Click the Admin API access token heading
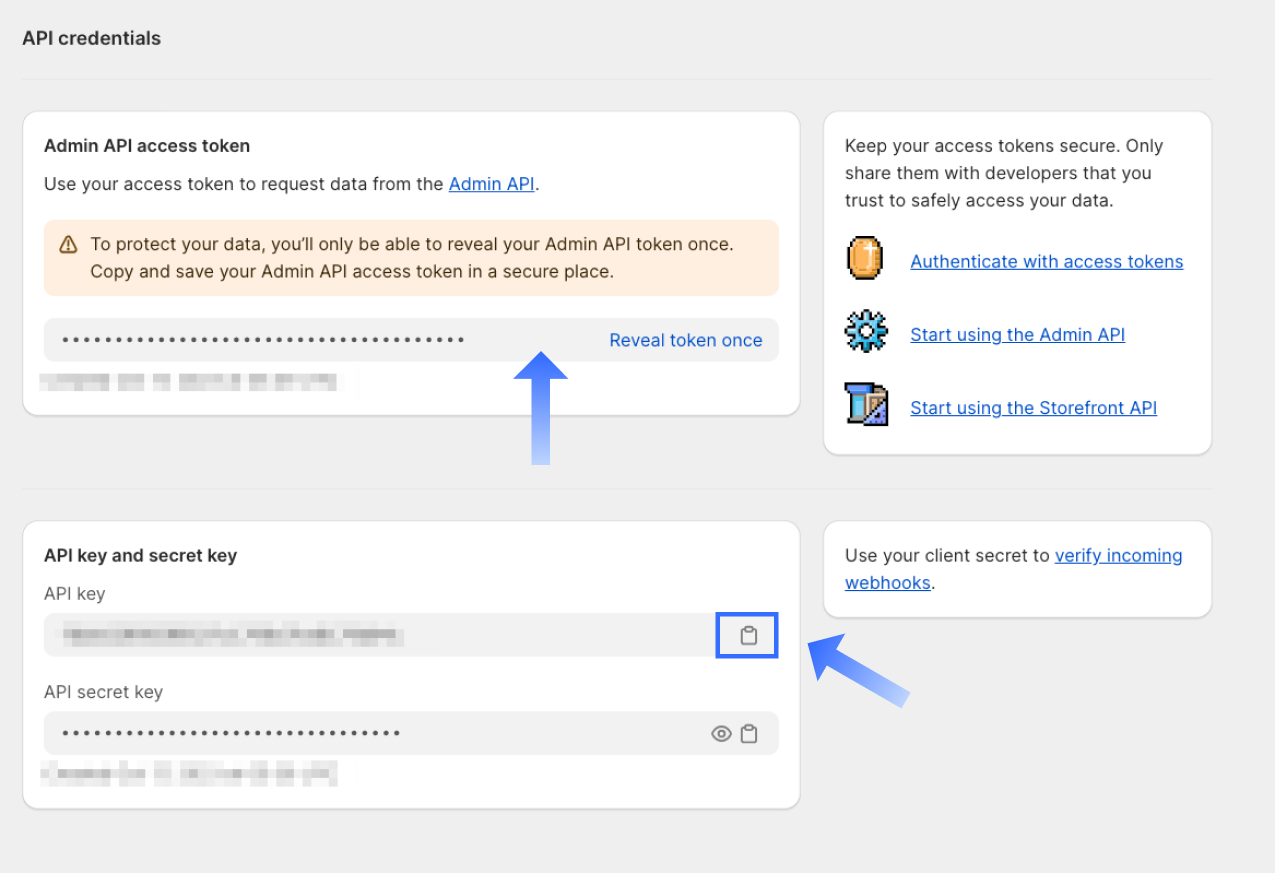The height and width of the screenshot is (873, 1275). pyautogui.click(x=147, y=146)
